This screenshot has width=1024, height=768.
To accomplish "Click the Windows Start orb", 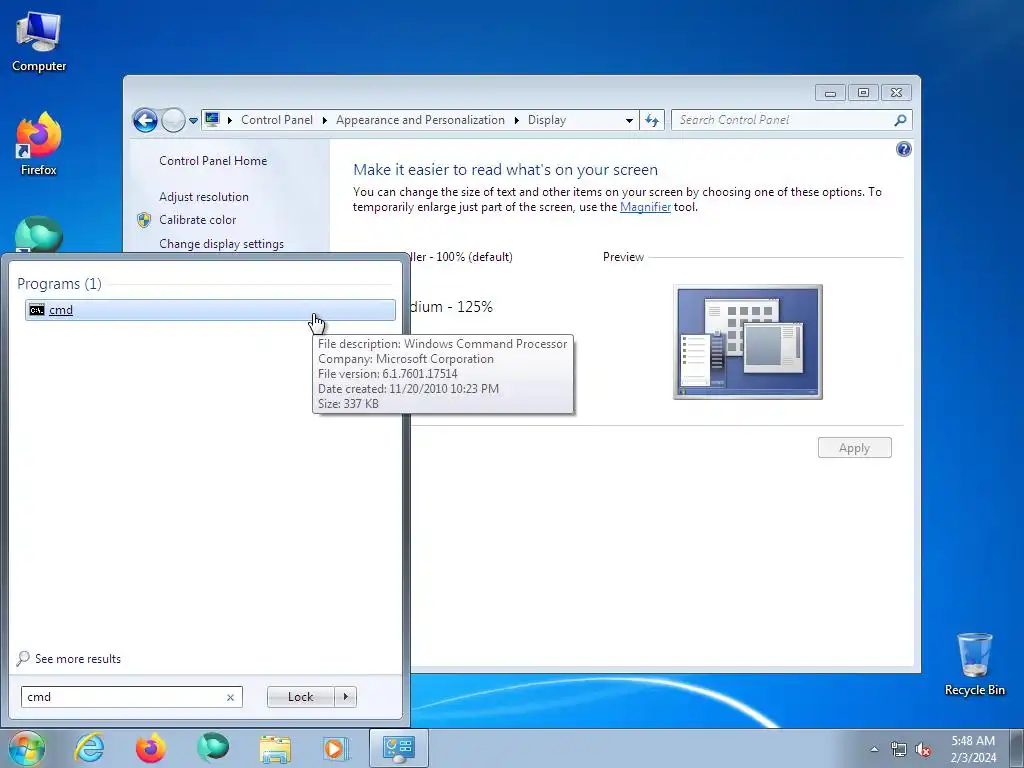I will pos(26,748).
